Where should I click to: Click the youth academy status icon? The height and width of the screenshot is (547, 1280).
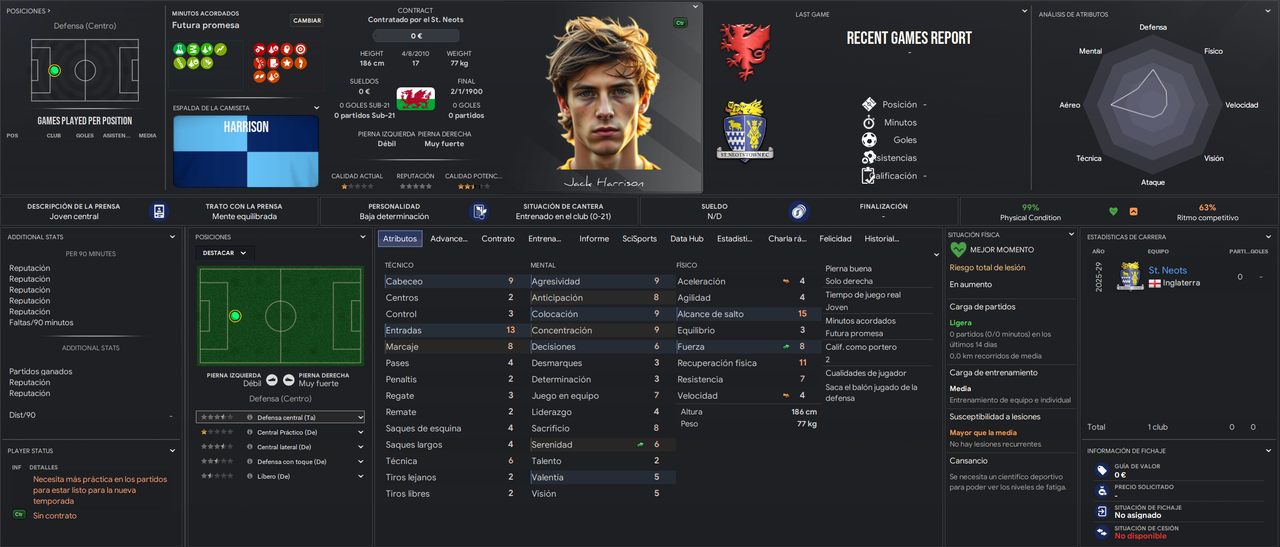[480, 211]
